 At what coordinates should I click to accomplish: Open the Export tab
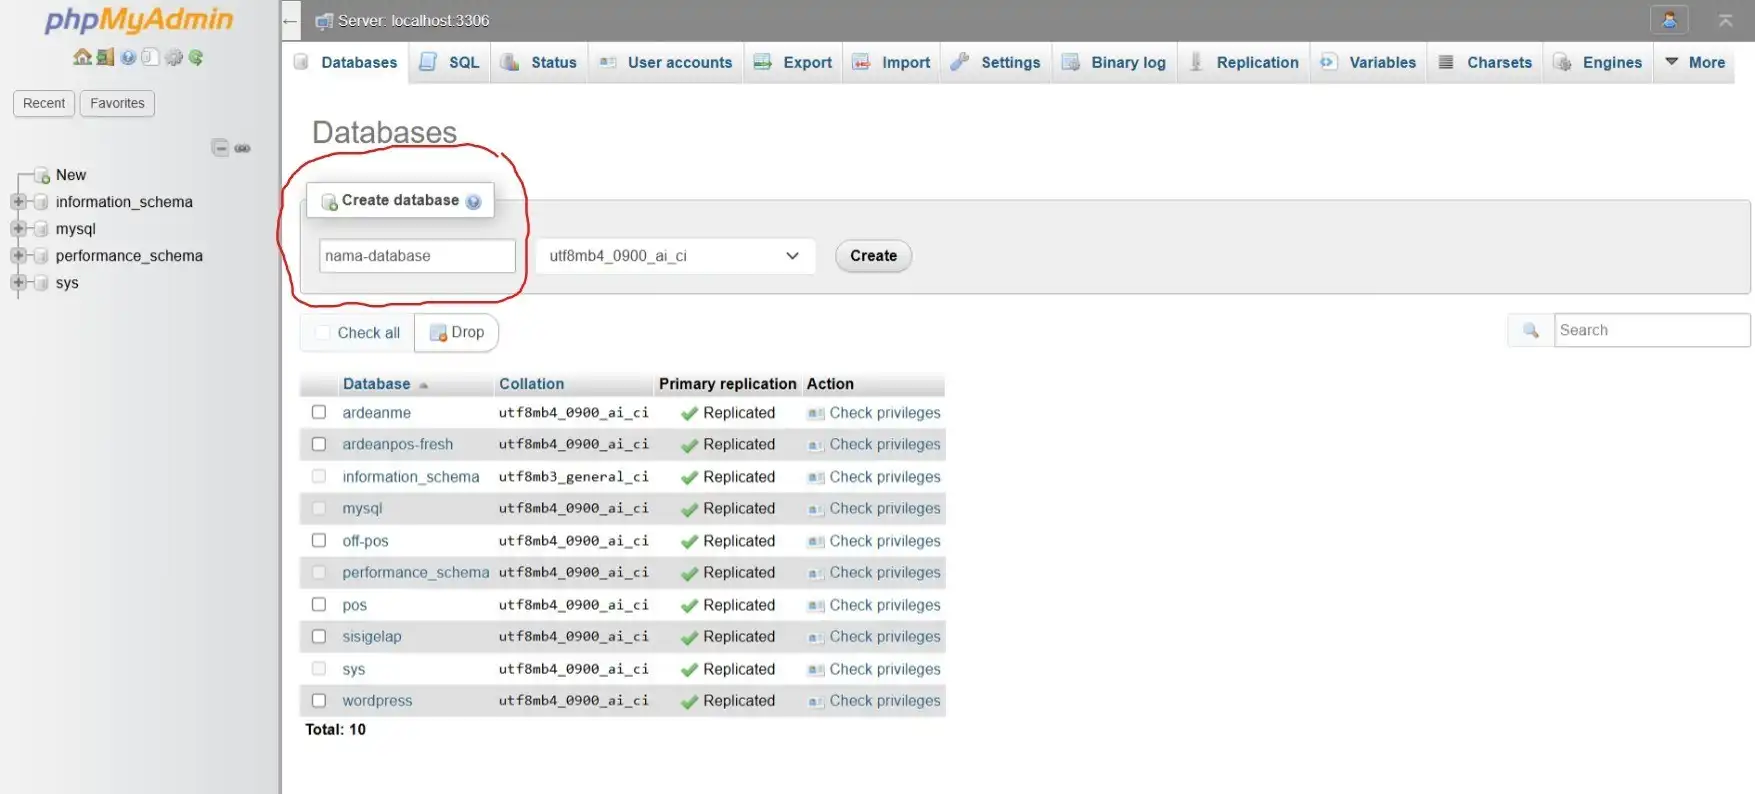click(x=793, y=62)
